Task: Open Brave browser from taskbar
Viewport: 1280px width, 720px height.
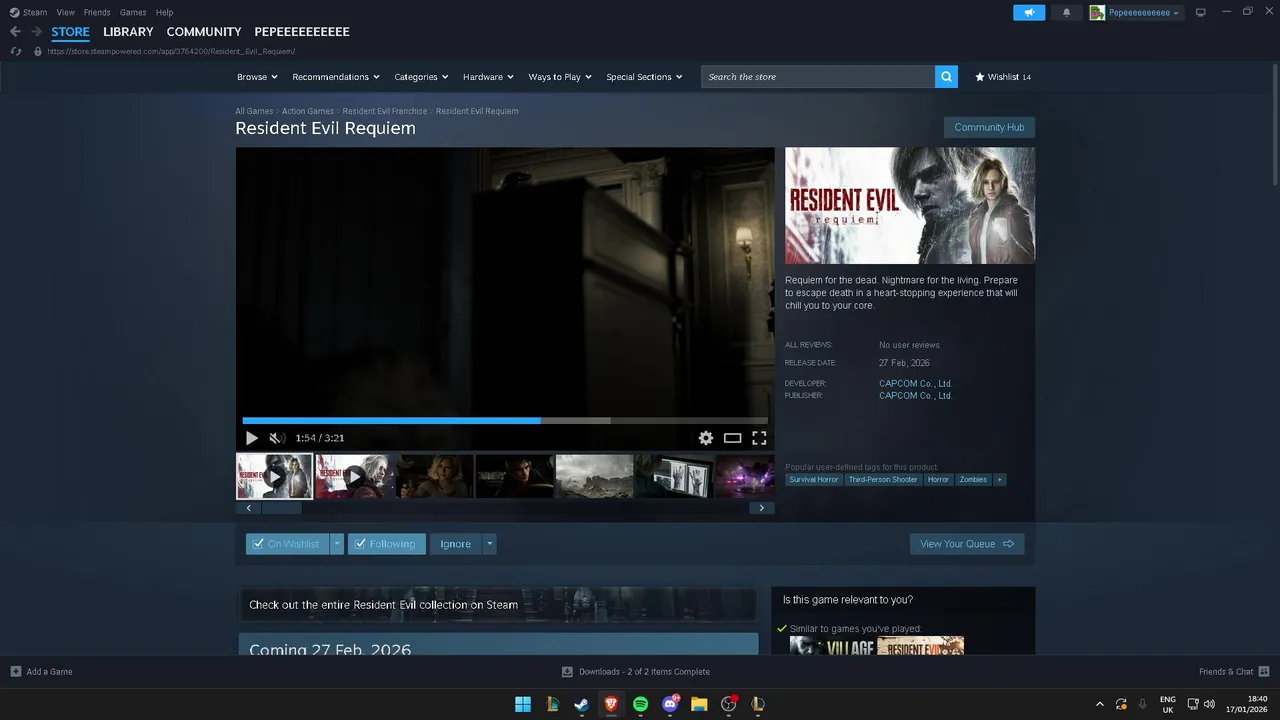Action: pos(611,704)
